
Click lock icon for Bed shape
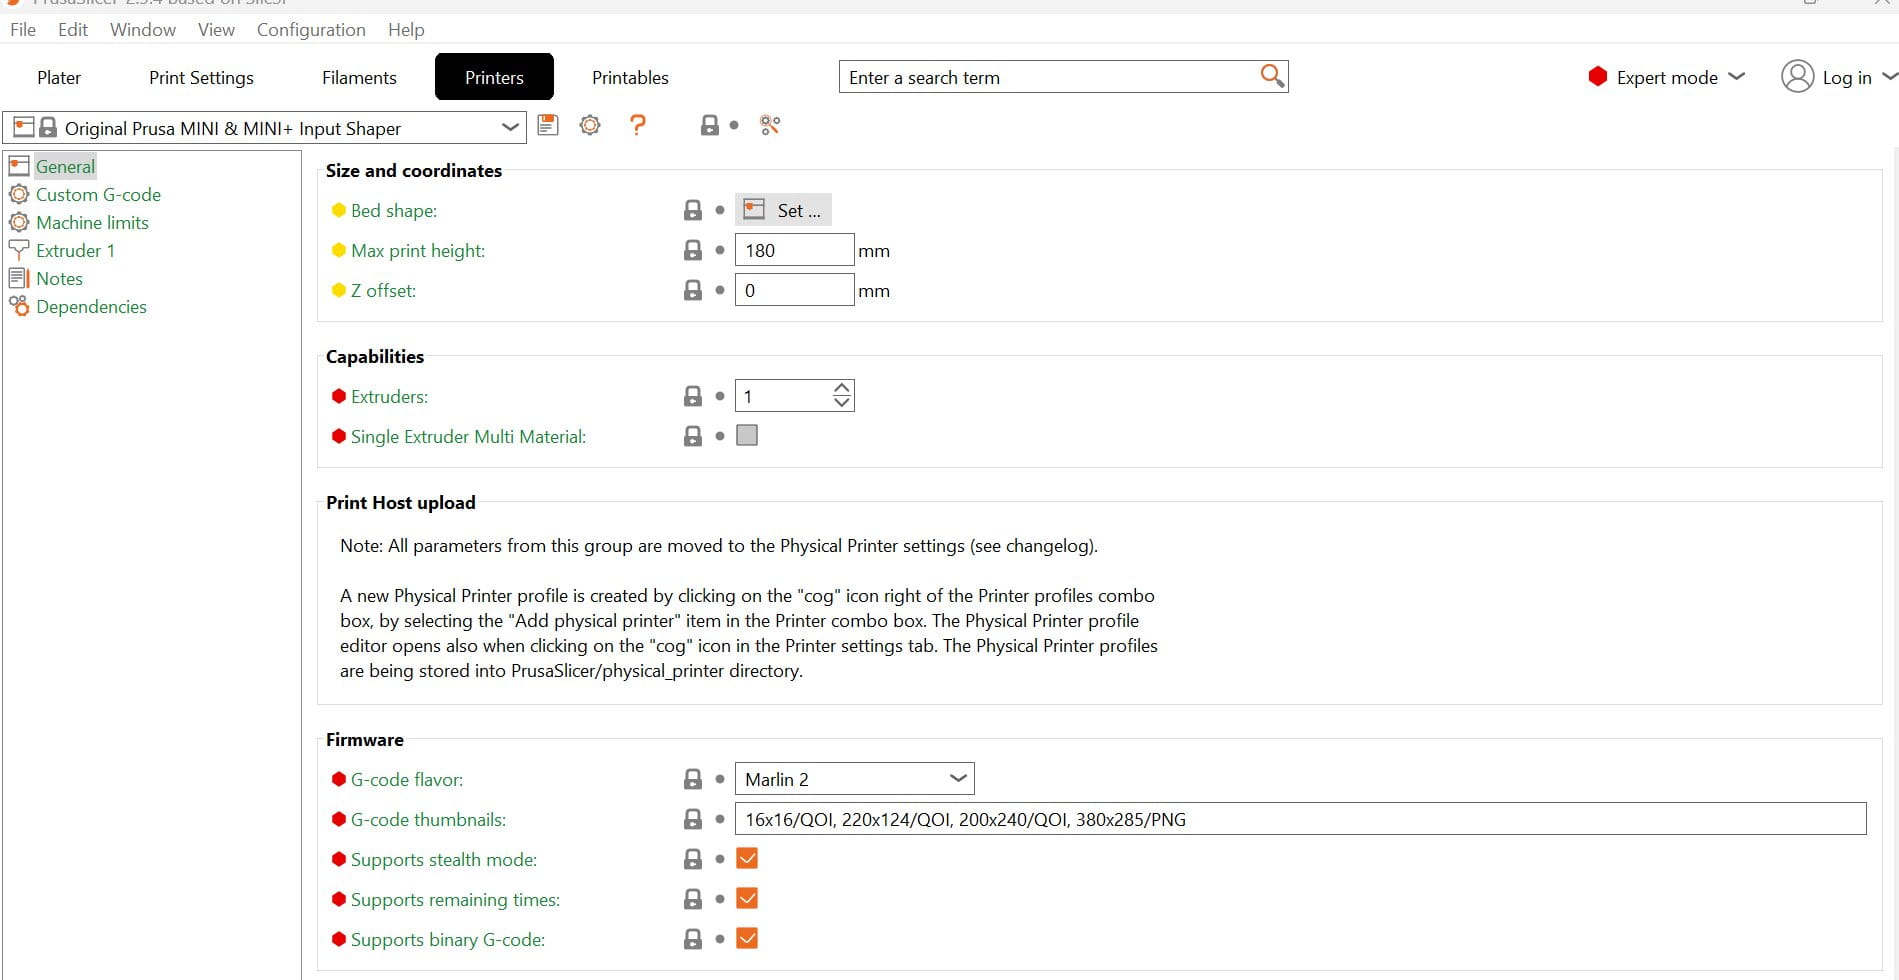tap(692, 210)
